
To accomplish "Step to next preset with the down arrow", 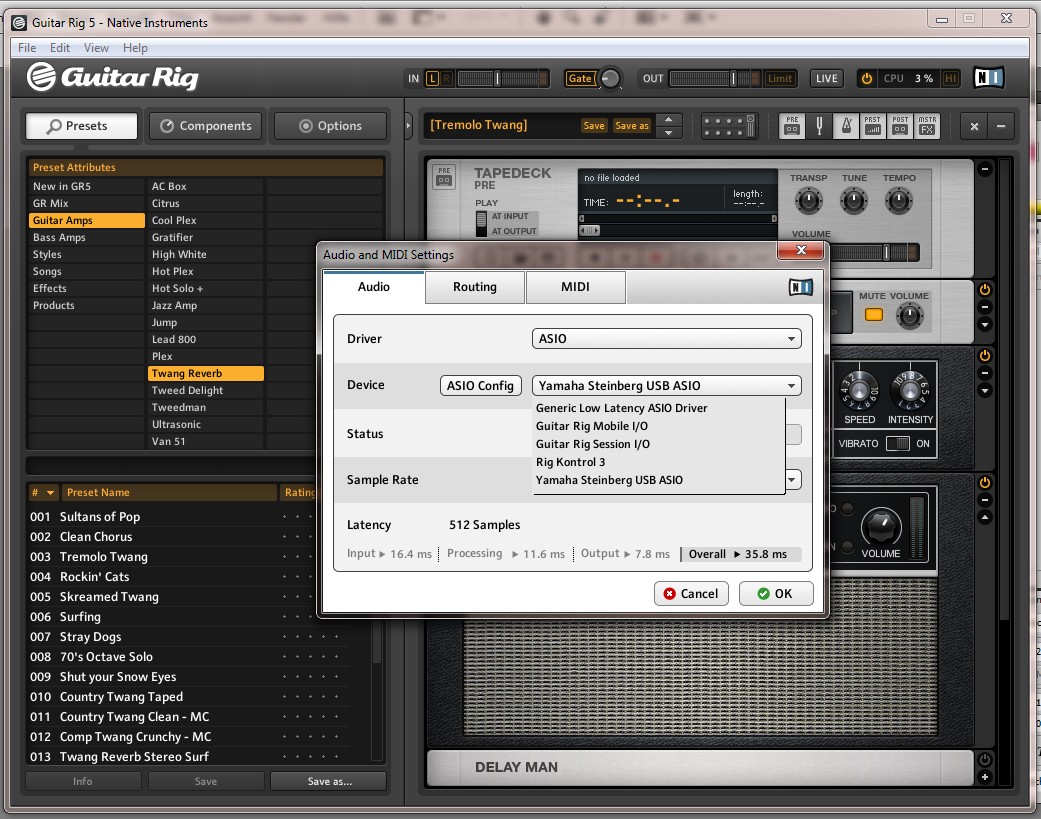I will pyautogui.click(x=669, y=132).
